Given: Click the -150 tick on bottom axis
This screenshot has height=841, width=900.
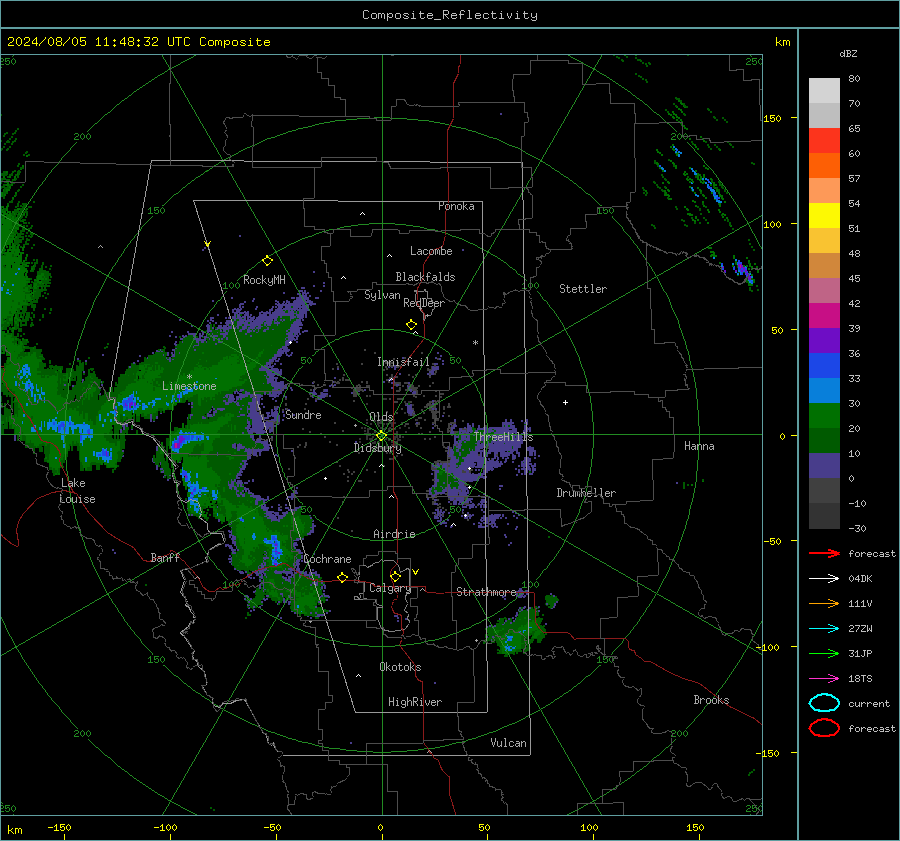Looking at the screenshot, I should click(x=59, y=827).
